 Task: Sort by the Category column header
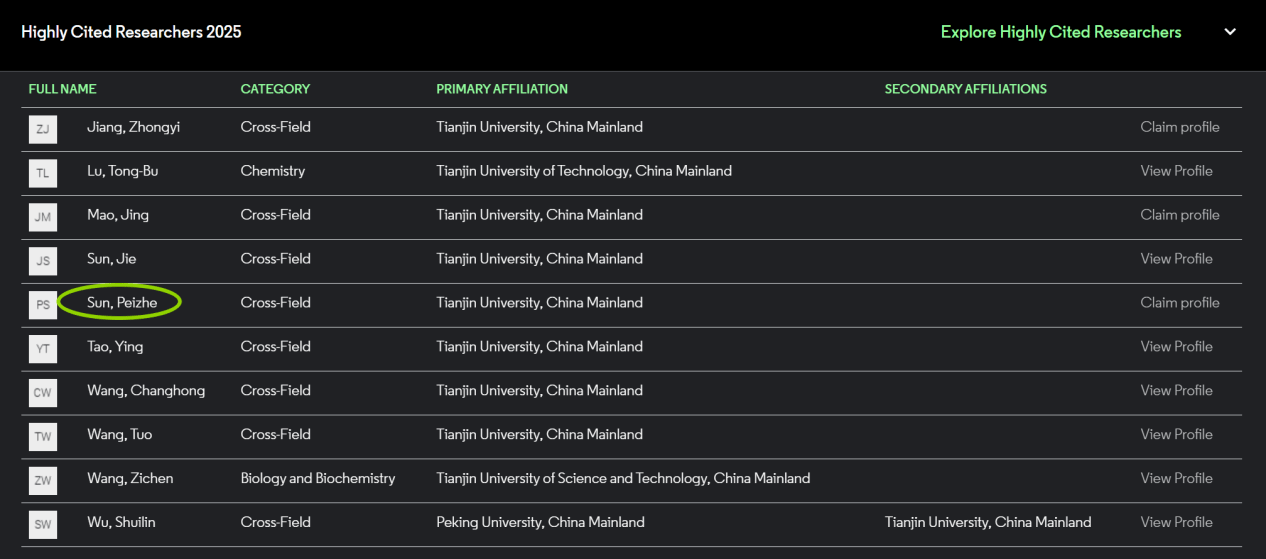click(275, 89)
